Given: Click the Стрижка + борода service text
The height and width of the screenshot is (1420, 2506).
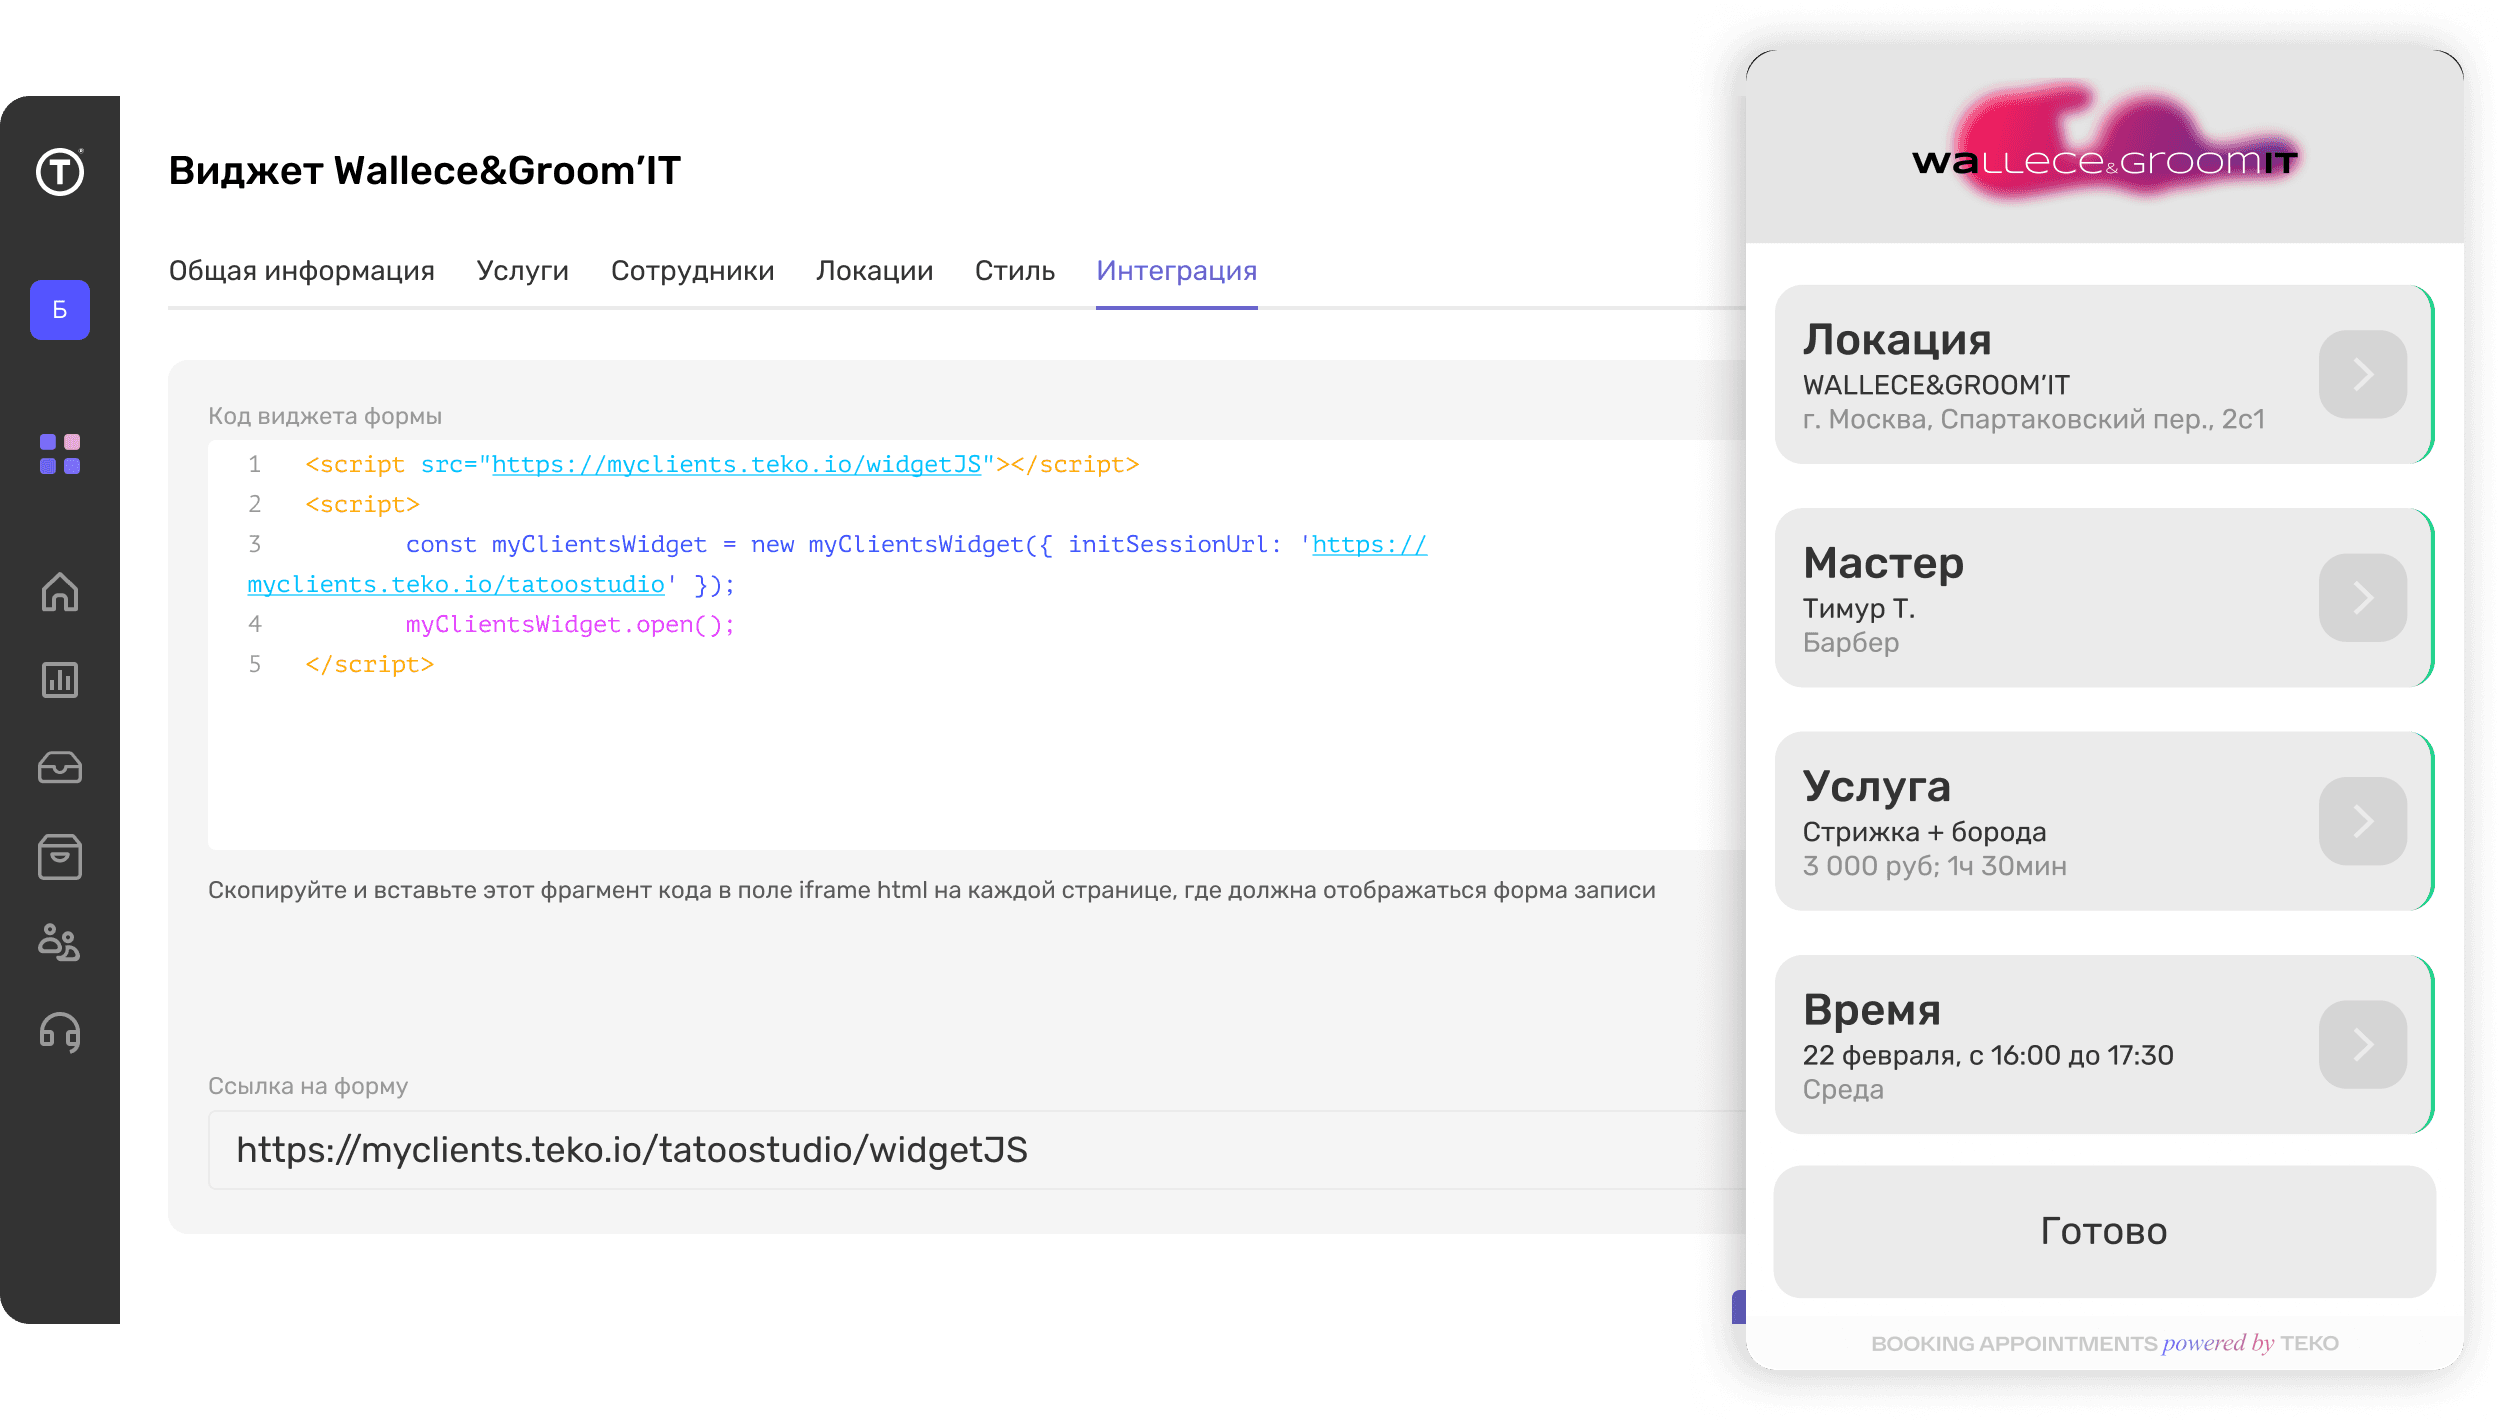Looking at the screenshot, I should click(1924, 832).
